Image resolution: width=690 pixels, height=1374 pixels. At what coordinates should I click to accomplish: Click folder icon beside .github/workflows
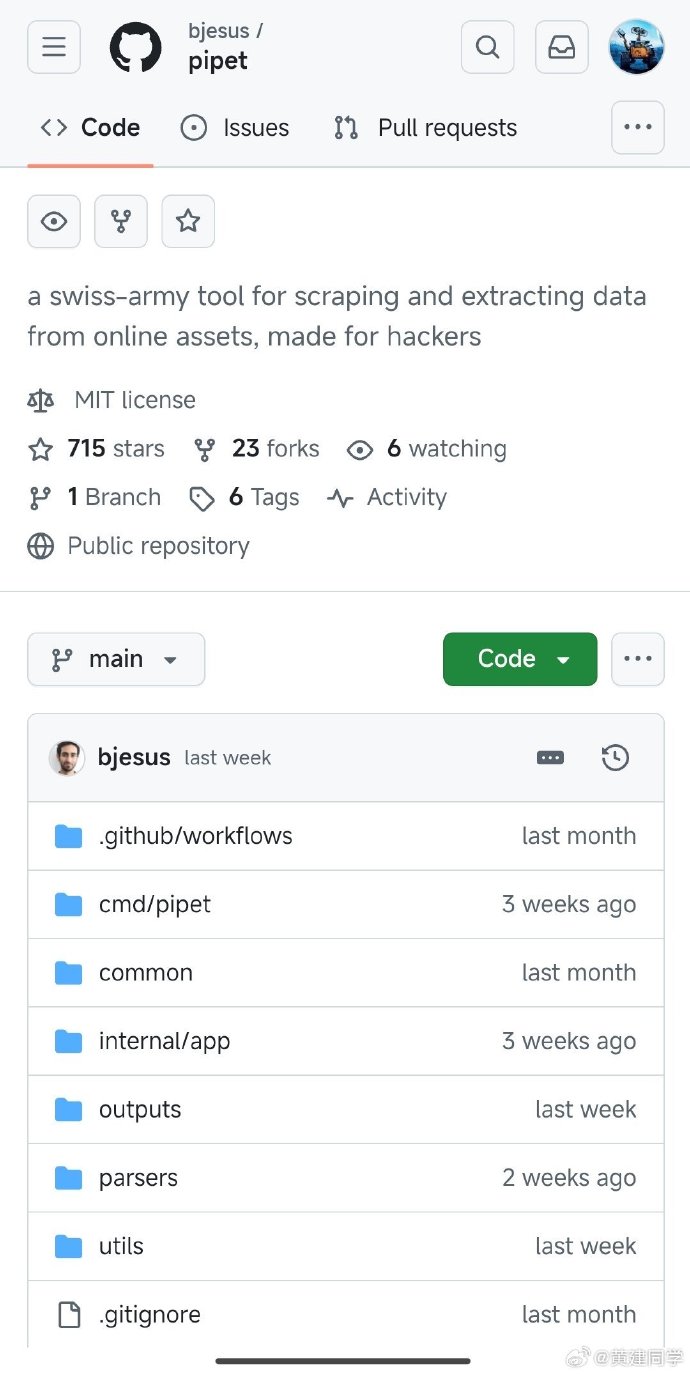(68, 836)
